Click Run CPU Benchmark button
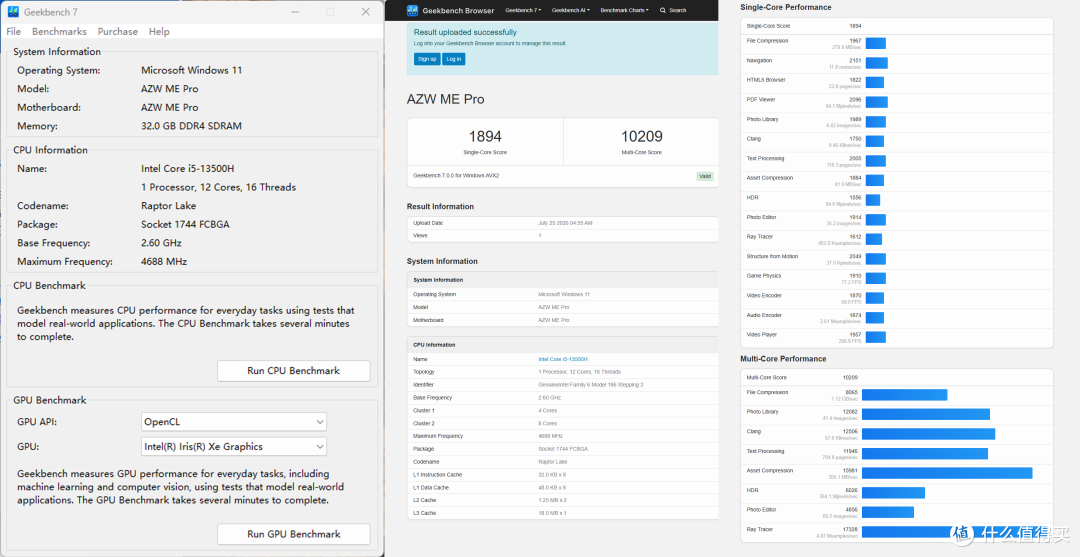The image size is (1080, 557). tap(293, 370)
